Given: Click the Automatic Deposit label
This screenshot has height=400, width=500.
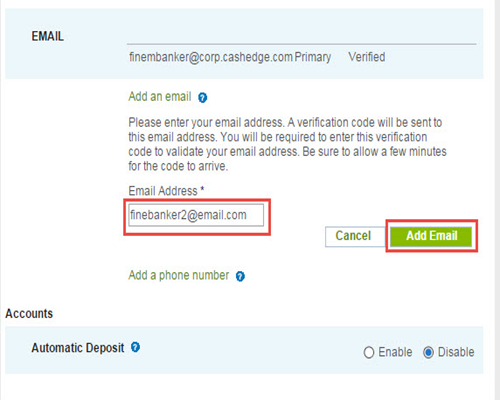Looking at the screenshot, I should pyautogui.click(x=78, y=348).
